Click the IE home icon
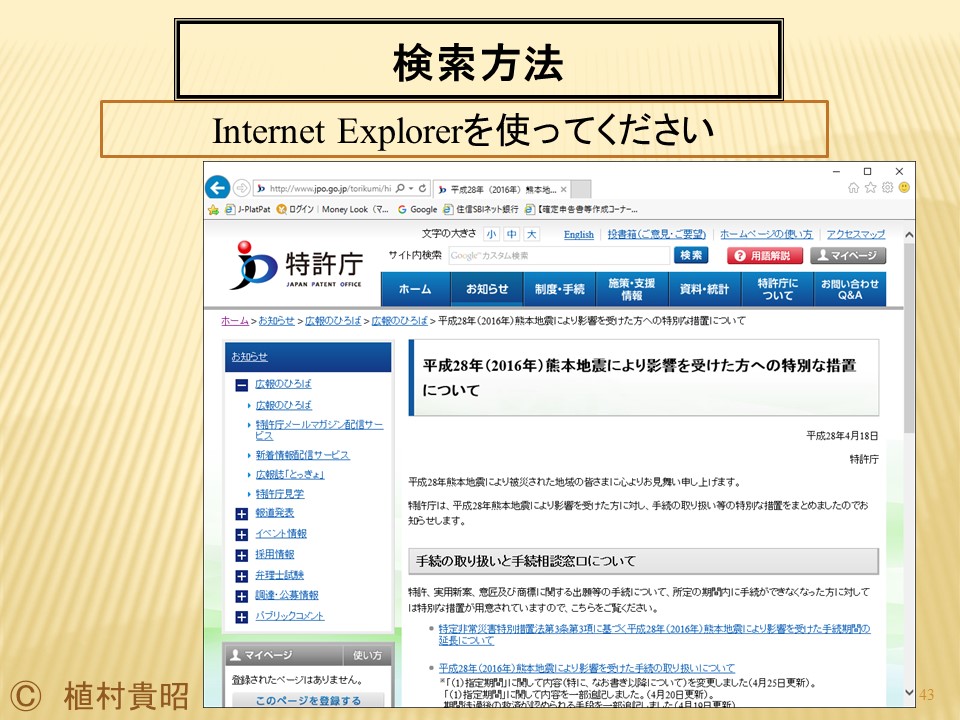The height and width of the screenshot is (720, 960). coord(853,187)
